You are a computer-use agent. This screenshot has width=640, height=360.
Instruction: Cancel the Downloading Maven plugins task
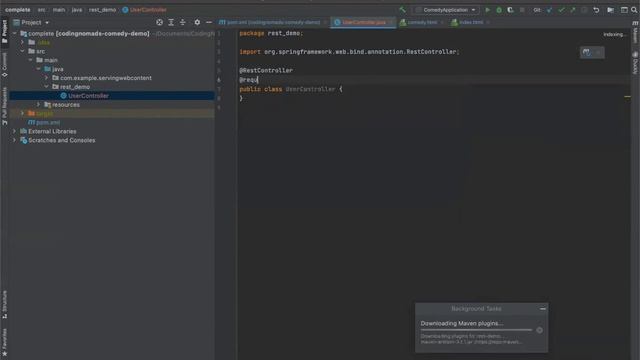[539, 330]
